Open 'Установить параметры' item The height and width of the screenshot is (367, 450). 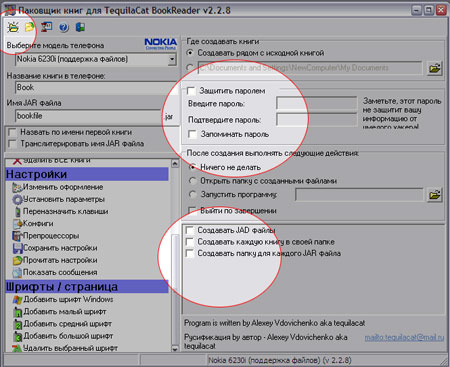click(64, 200)
